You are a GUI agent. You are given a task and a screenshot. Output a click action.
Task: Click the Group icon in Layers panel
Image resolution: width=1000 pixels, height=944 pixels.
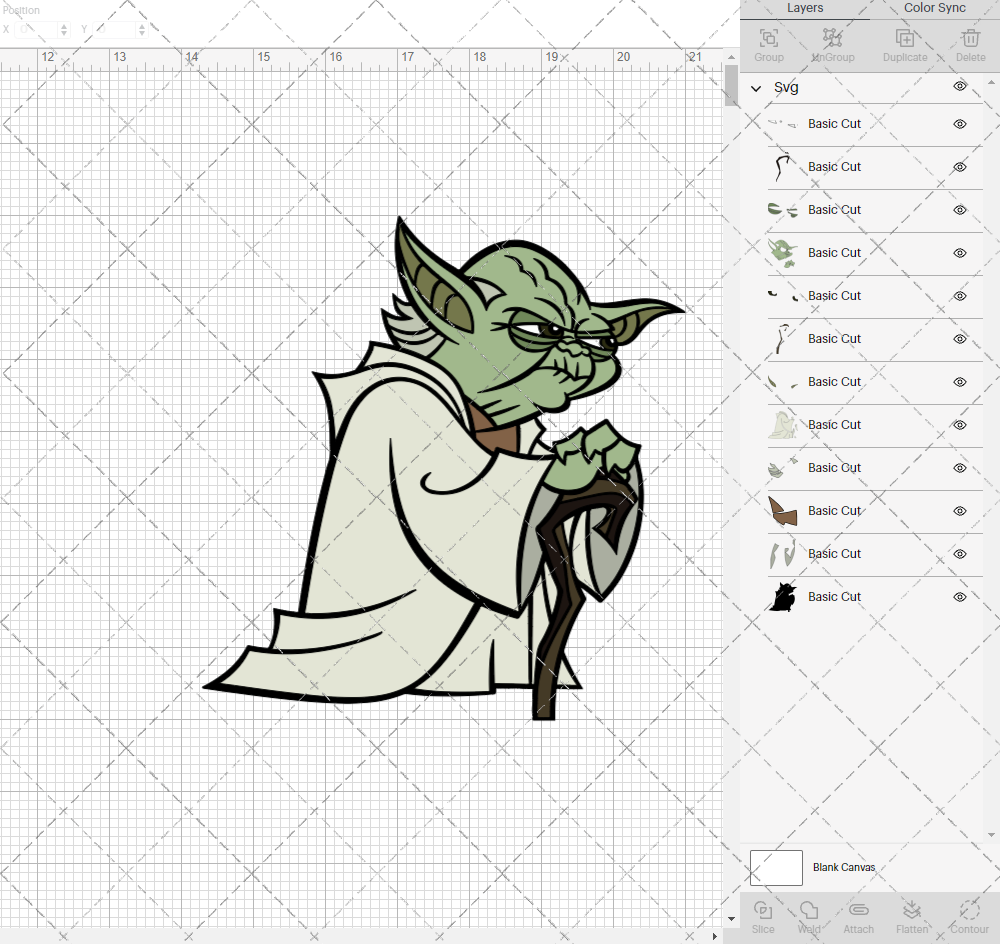pyautogui.click(x=768, y=38)
